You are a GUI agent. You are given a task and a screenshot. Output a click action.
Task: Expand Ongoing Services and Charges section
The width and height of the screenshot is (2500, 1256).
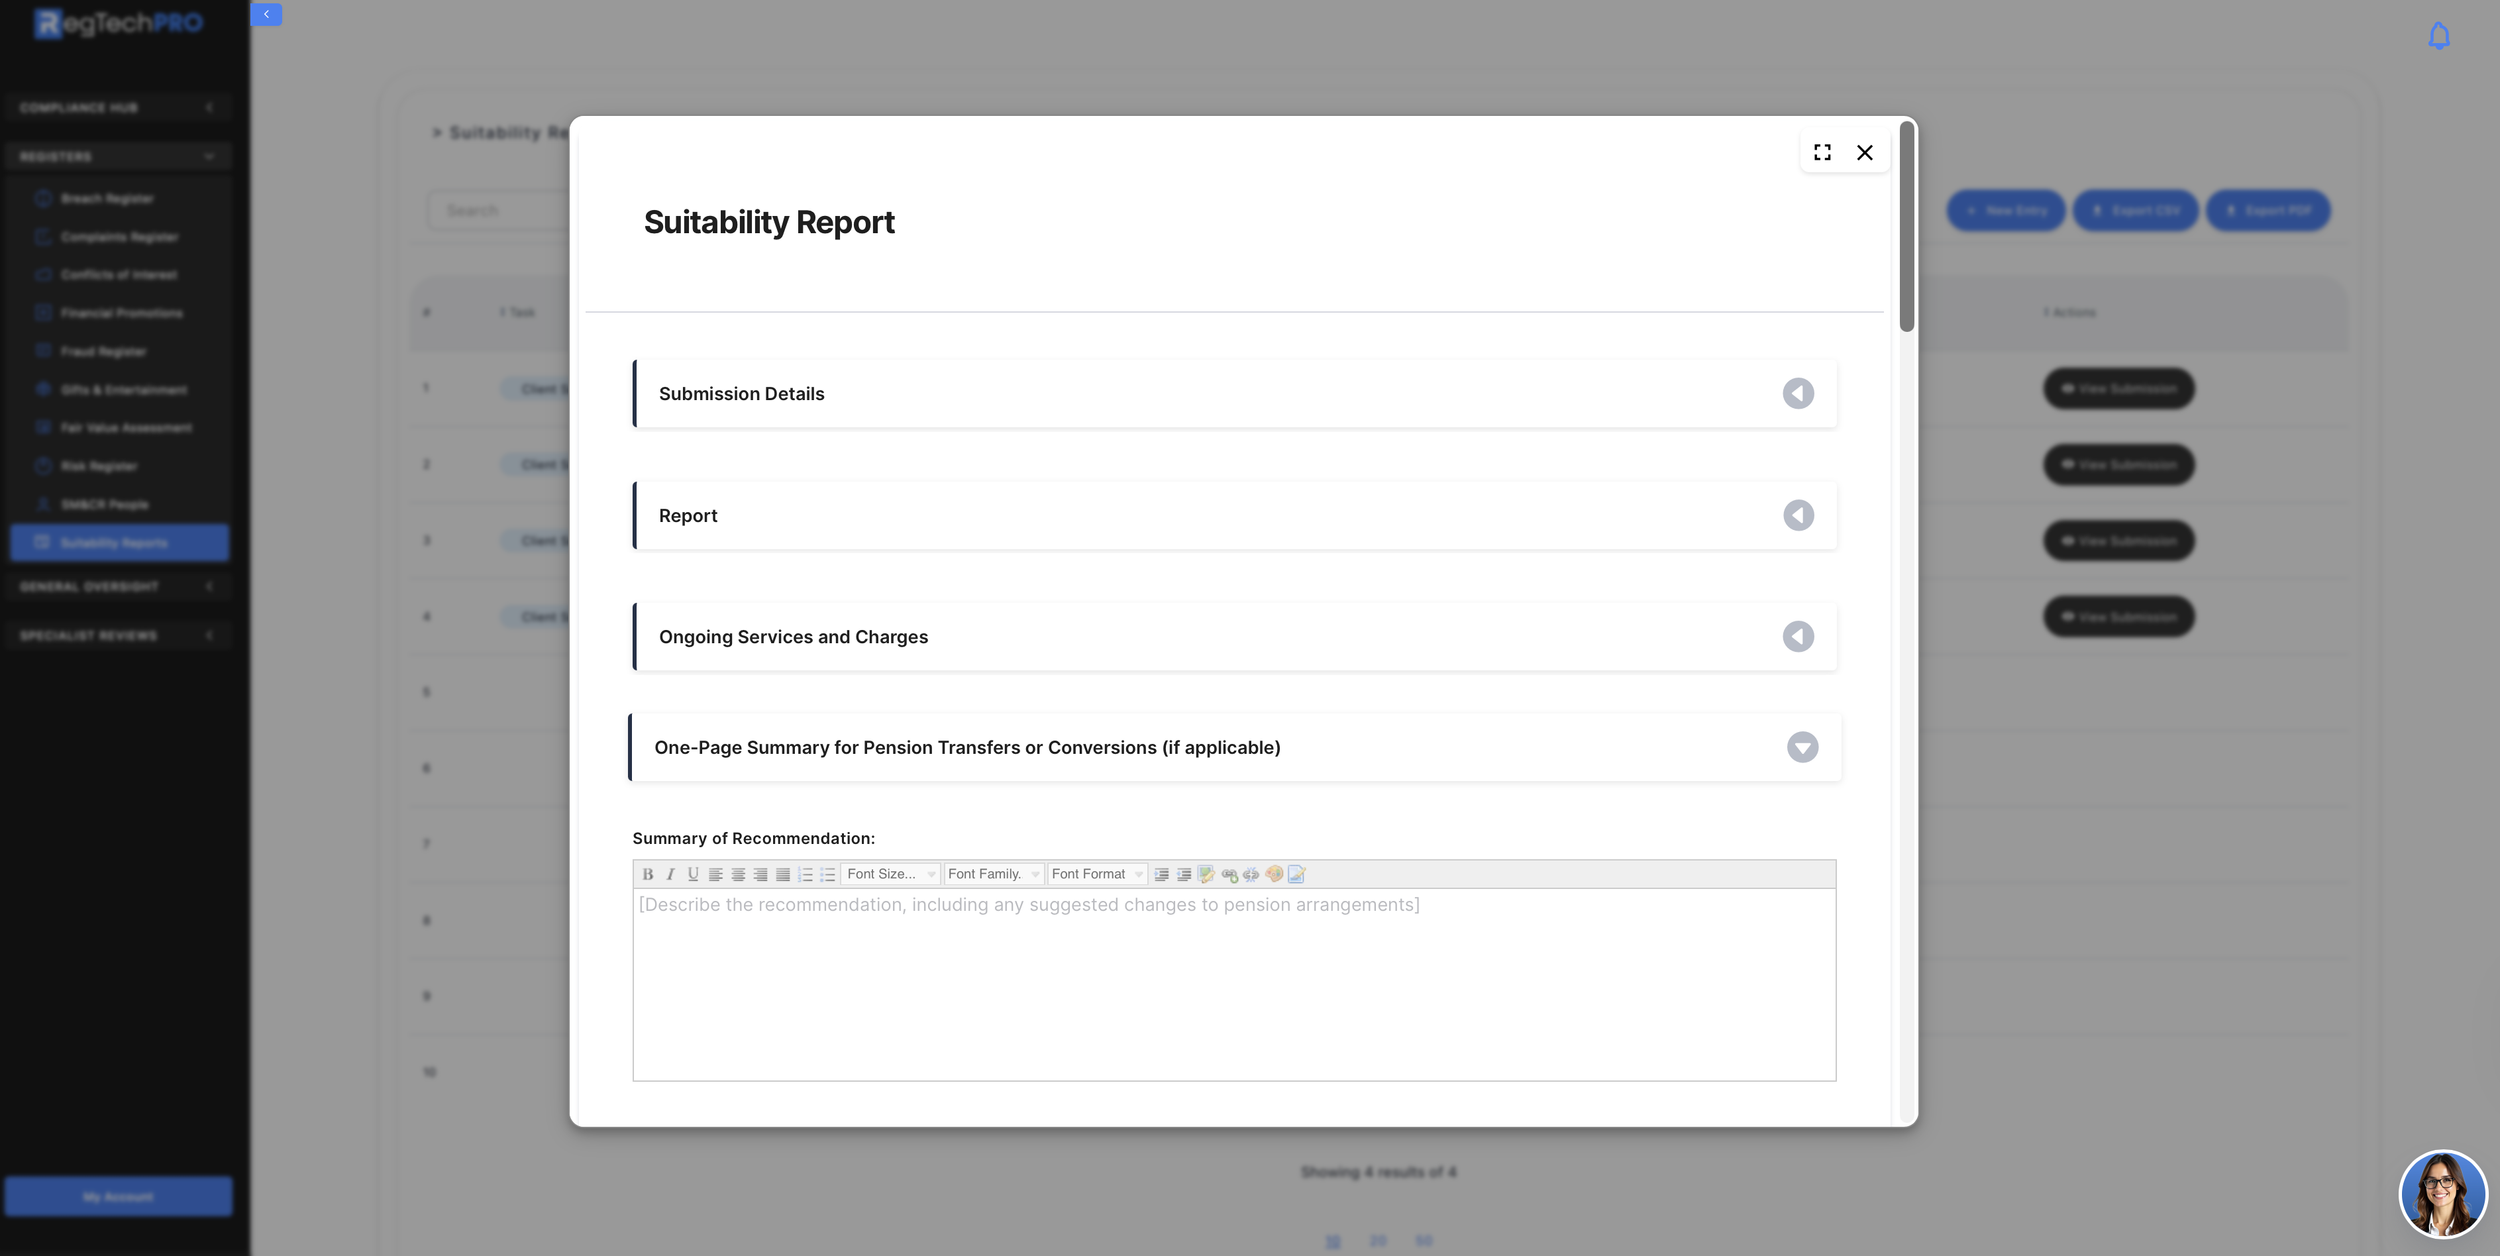1798,637
